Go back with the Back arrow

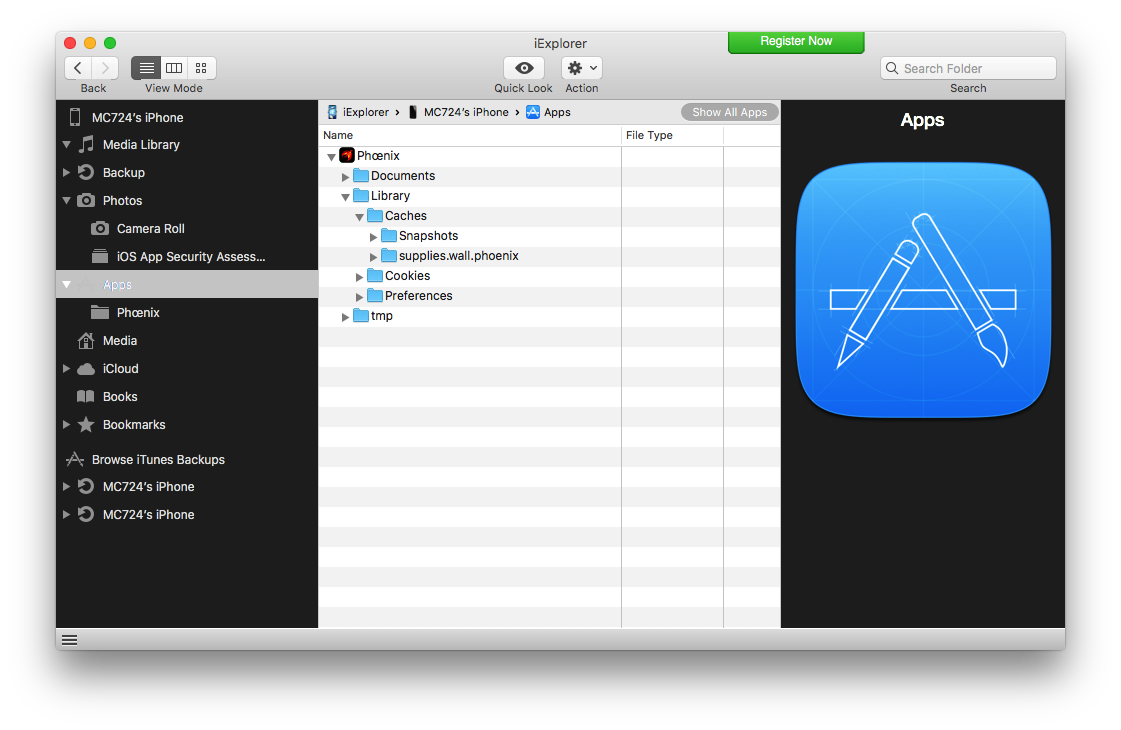click(x=78, y=68)
